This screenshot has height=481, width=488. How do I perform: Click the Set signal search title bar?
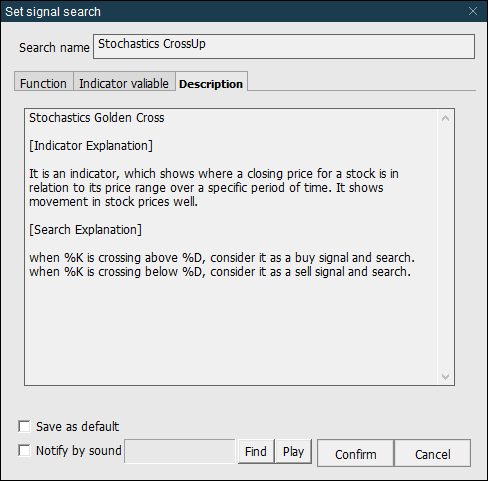(233, 11)
